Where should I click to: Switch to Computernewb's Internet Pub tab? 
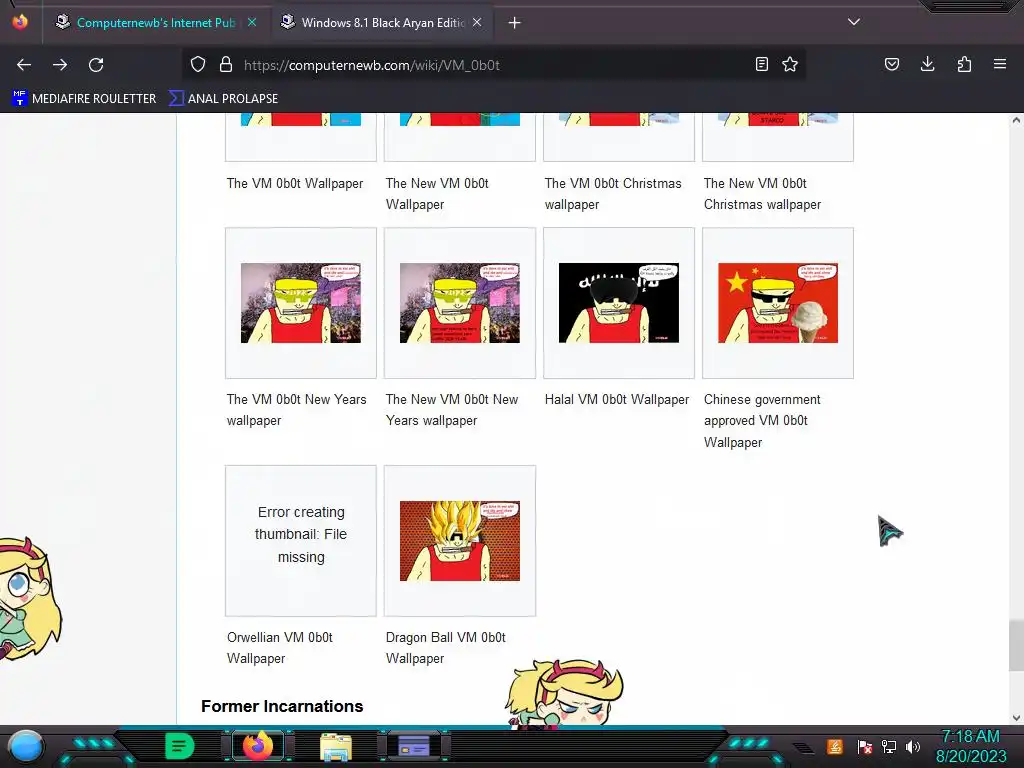click(x=155, y=23)
